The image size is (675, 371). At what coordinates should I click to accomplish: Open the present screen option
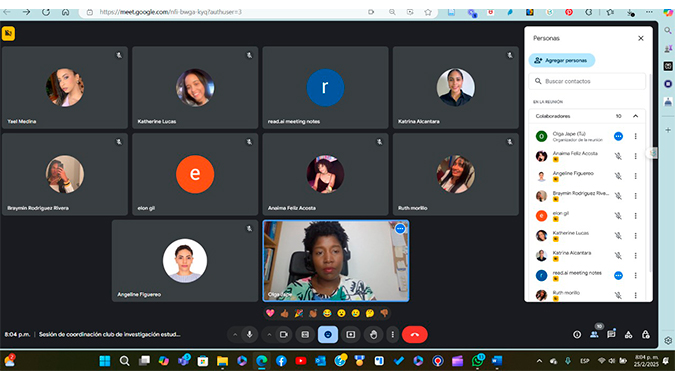point(350,334)
